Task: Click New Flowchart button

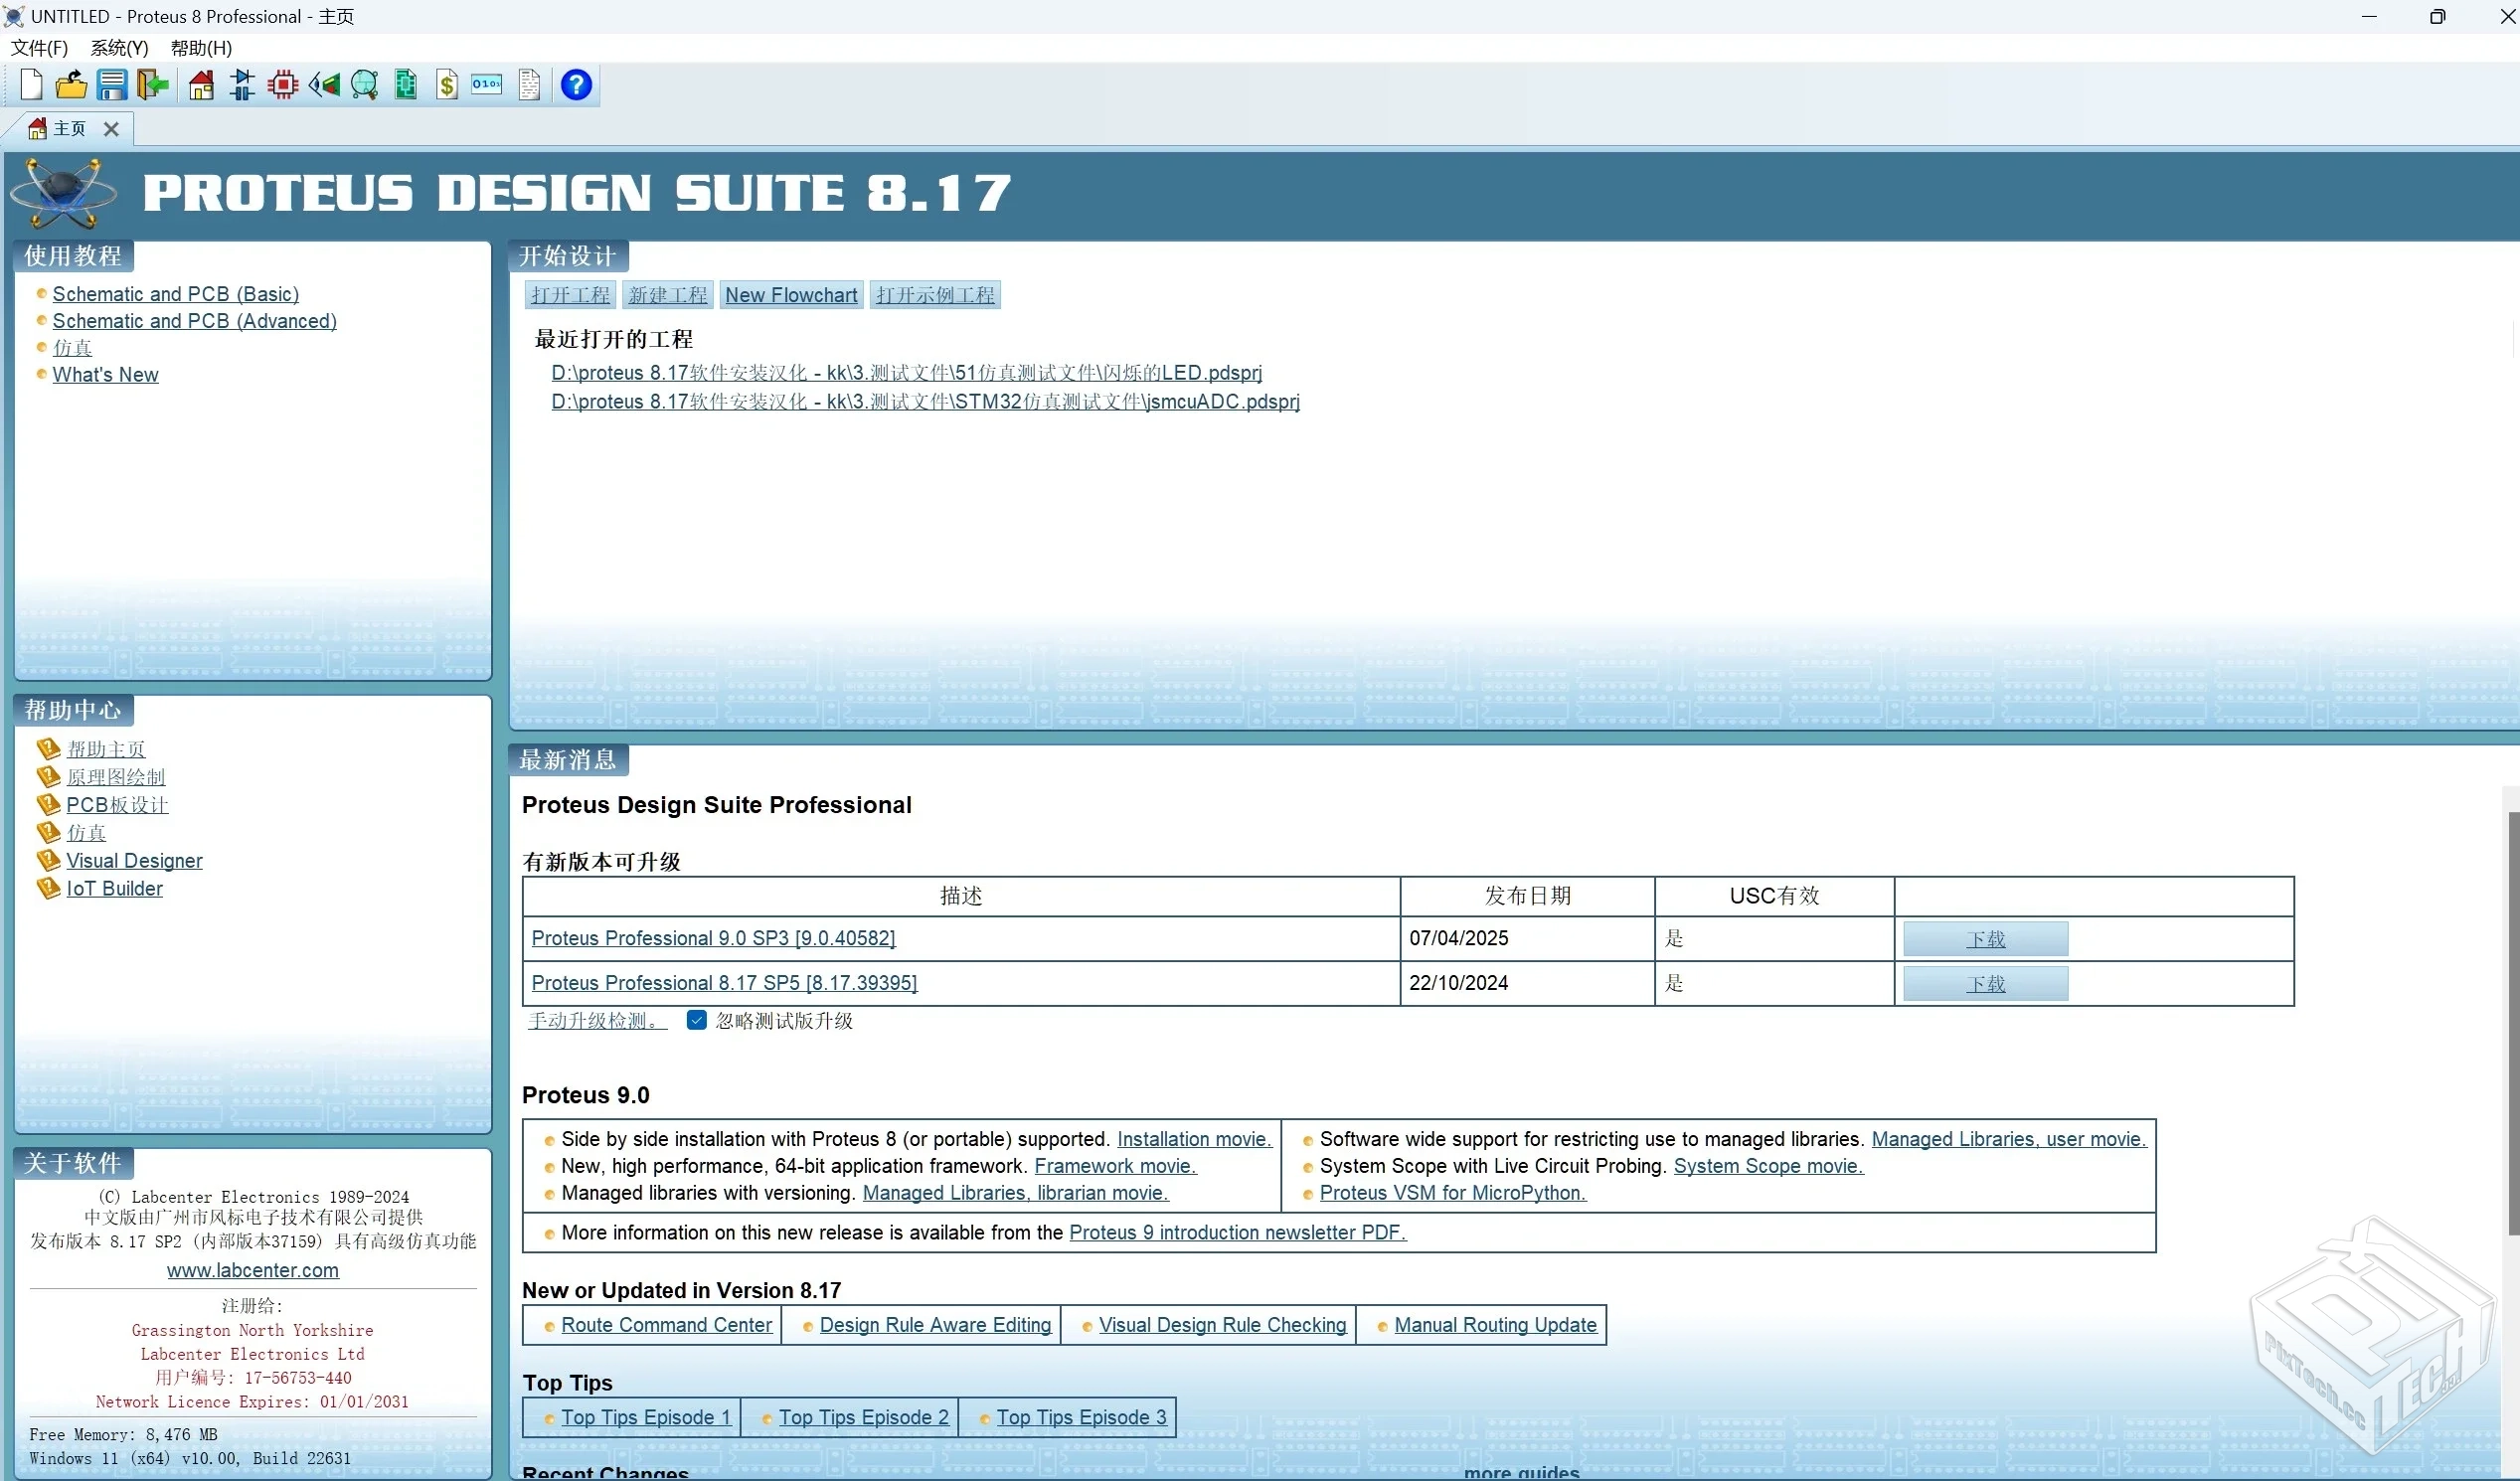Action: pyautogui.click(x=791, y=295)
